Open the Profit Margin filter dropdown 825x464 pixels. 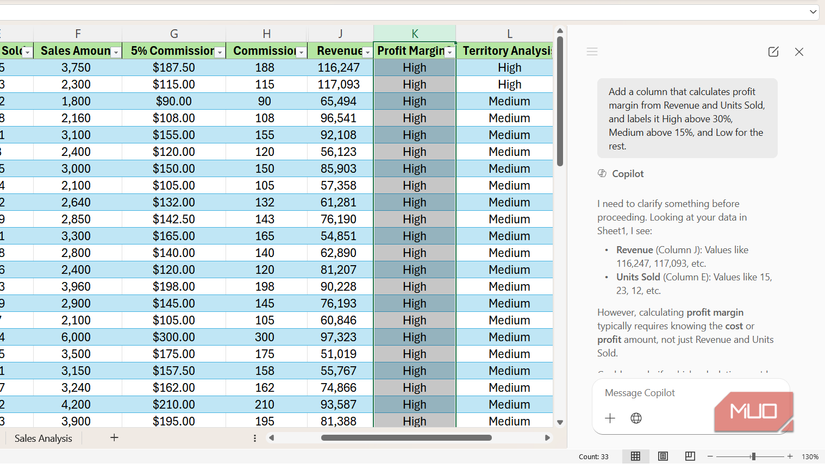pyautogui.click(x=449, y=52)
